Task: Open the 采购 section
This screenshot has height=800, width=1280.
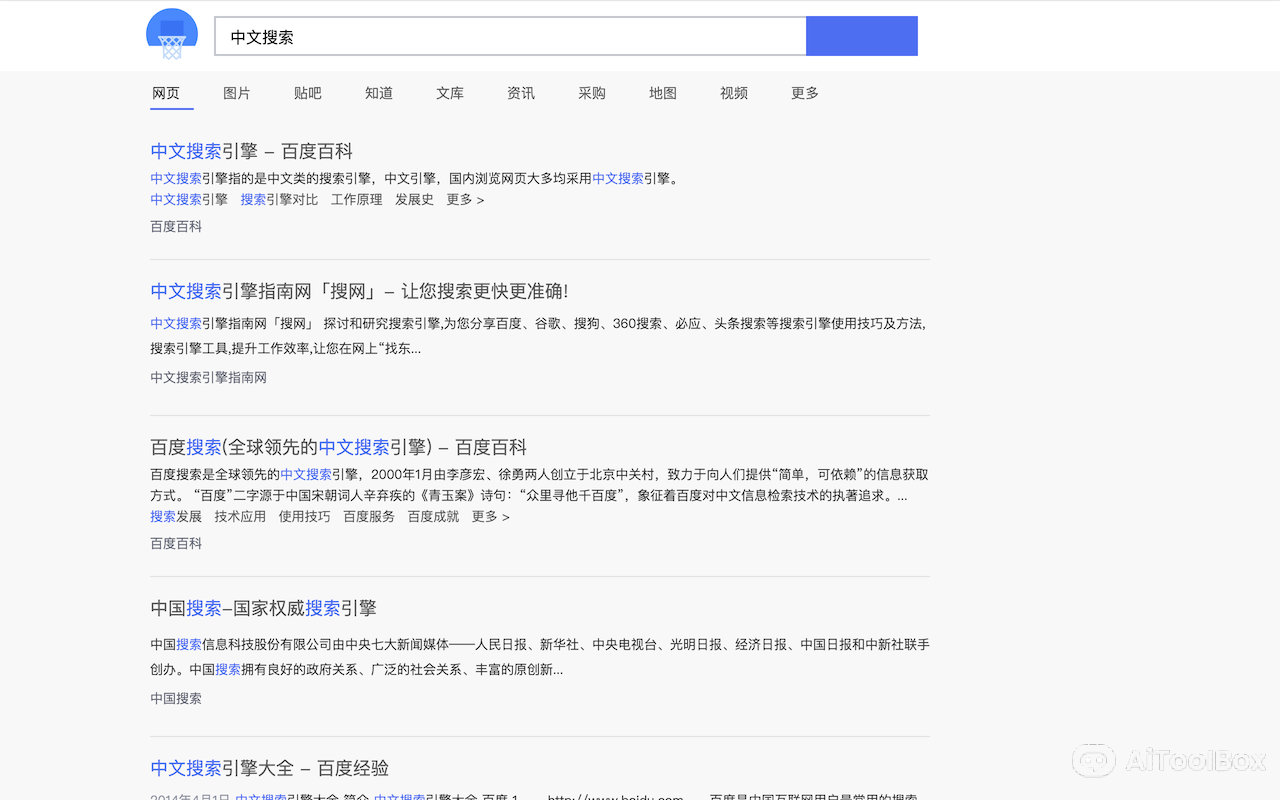Action: [x=592, y=93]
